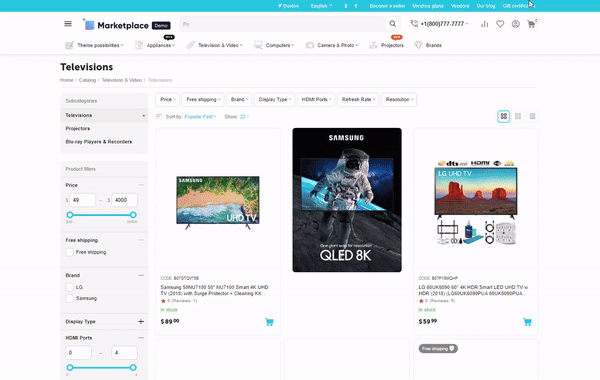Open the Sort by Popular First dropdown

click(200, 117)
